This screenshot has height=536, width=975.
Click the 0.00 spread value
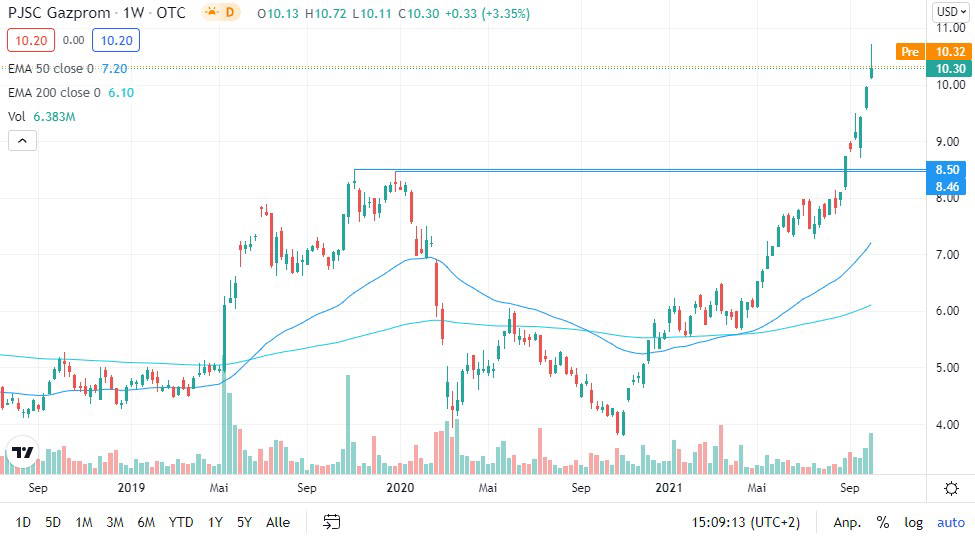73,40
